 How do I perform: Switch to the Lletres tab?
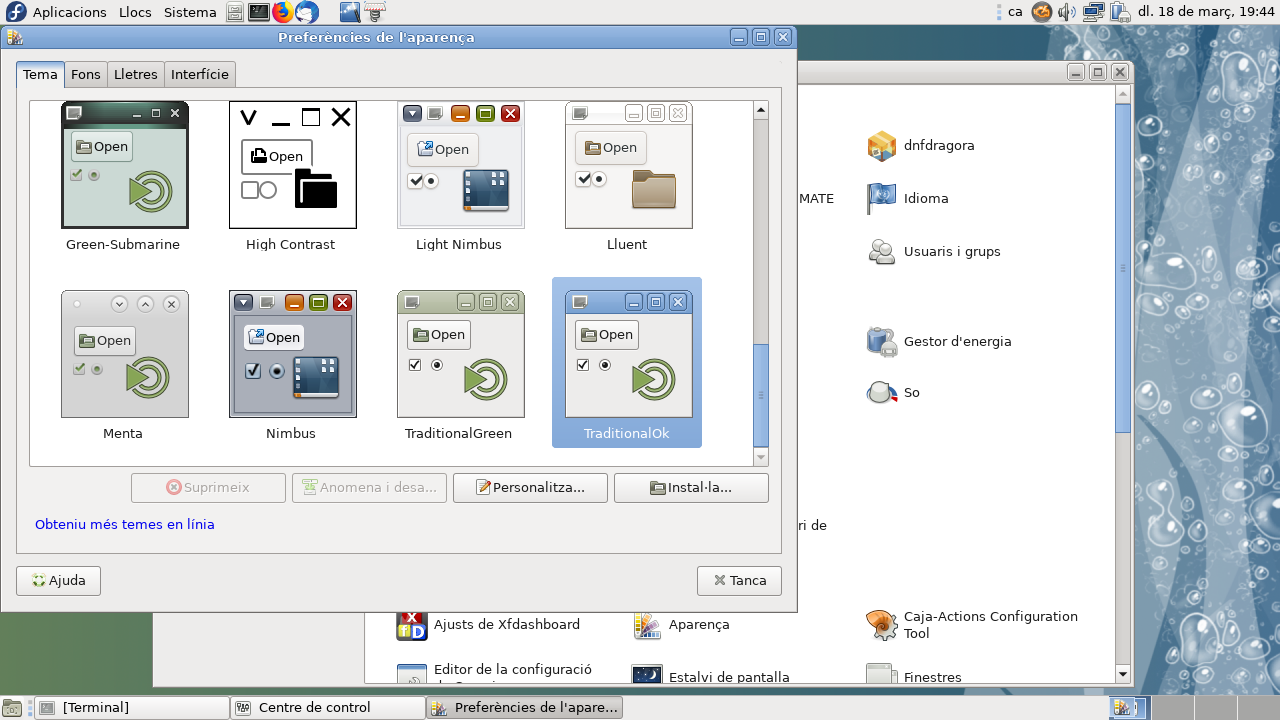[x=136, y=74]
